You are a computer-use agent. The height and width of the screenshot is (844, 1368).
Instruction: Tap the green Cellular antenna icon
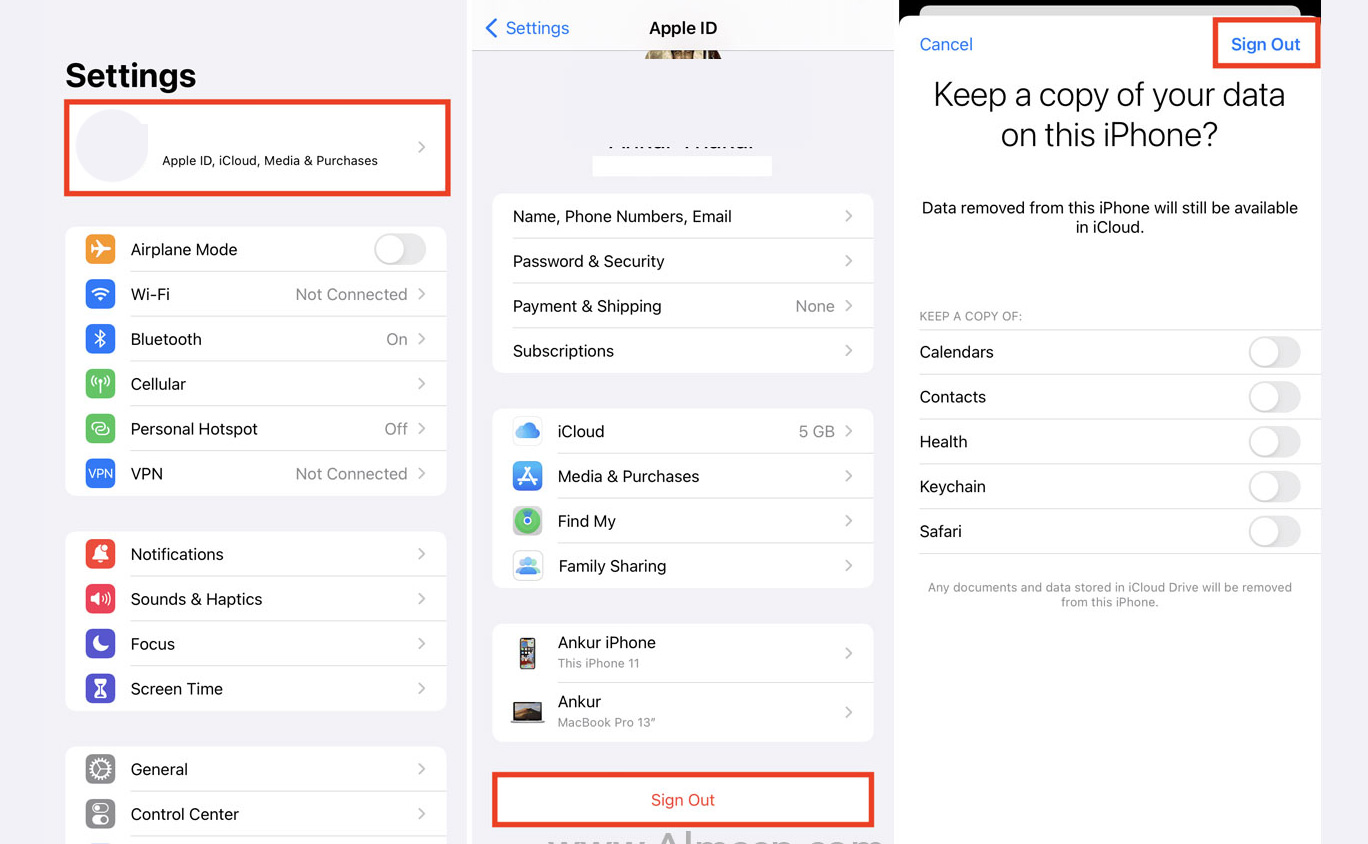click(x=100, y=384)
